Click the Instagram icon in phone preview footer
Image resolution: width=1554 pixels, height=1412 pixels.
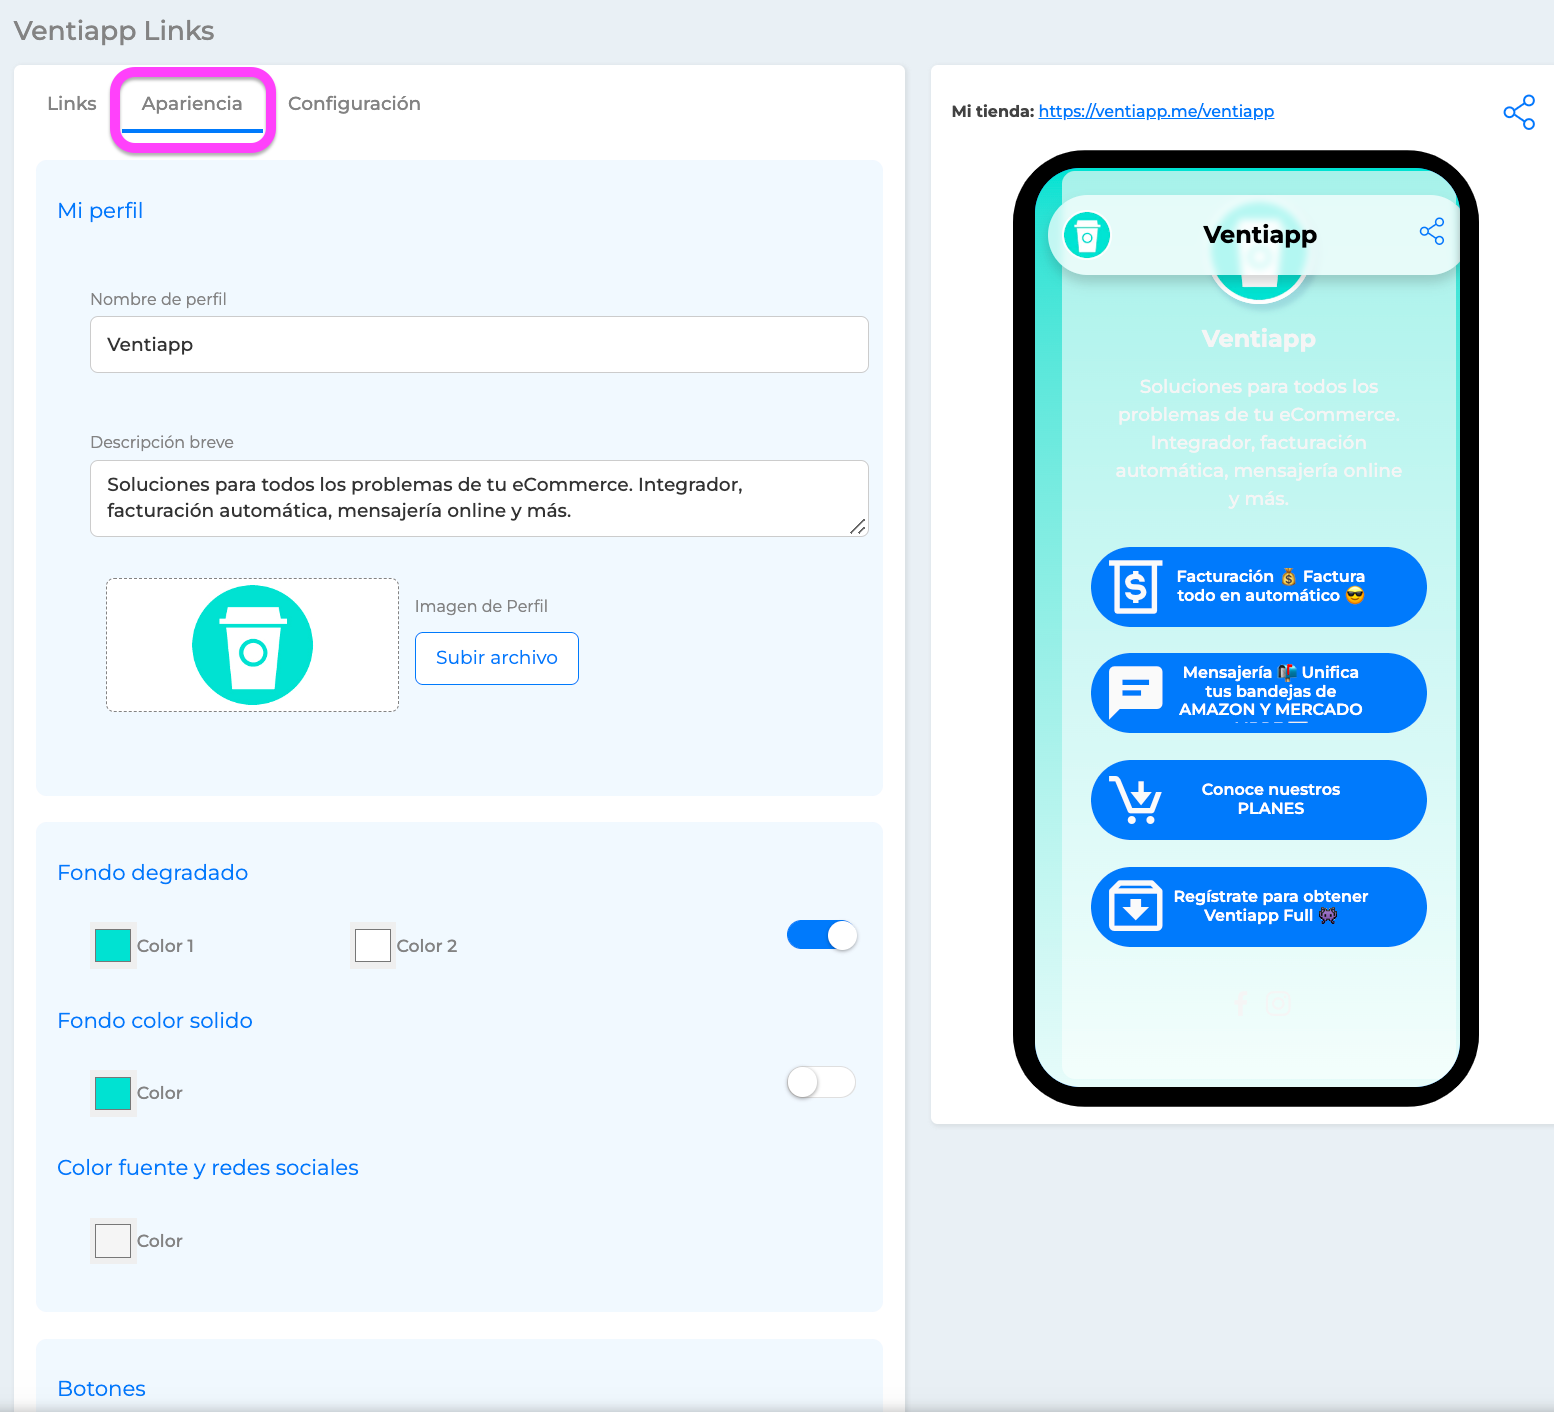click(x=1278, y=1003)
